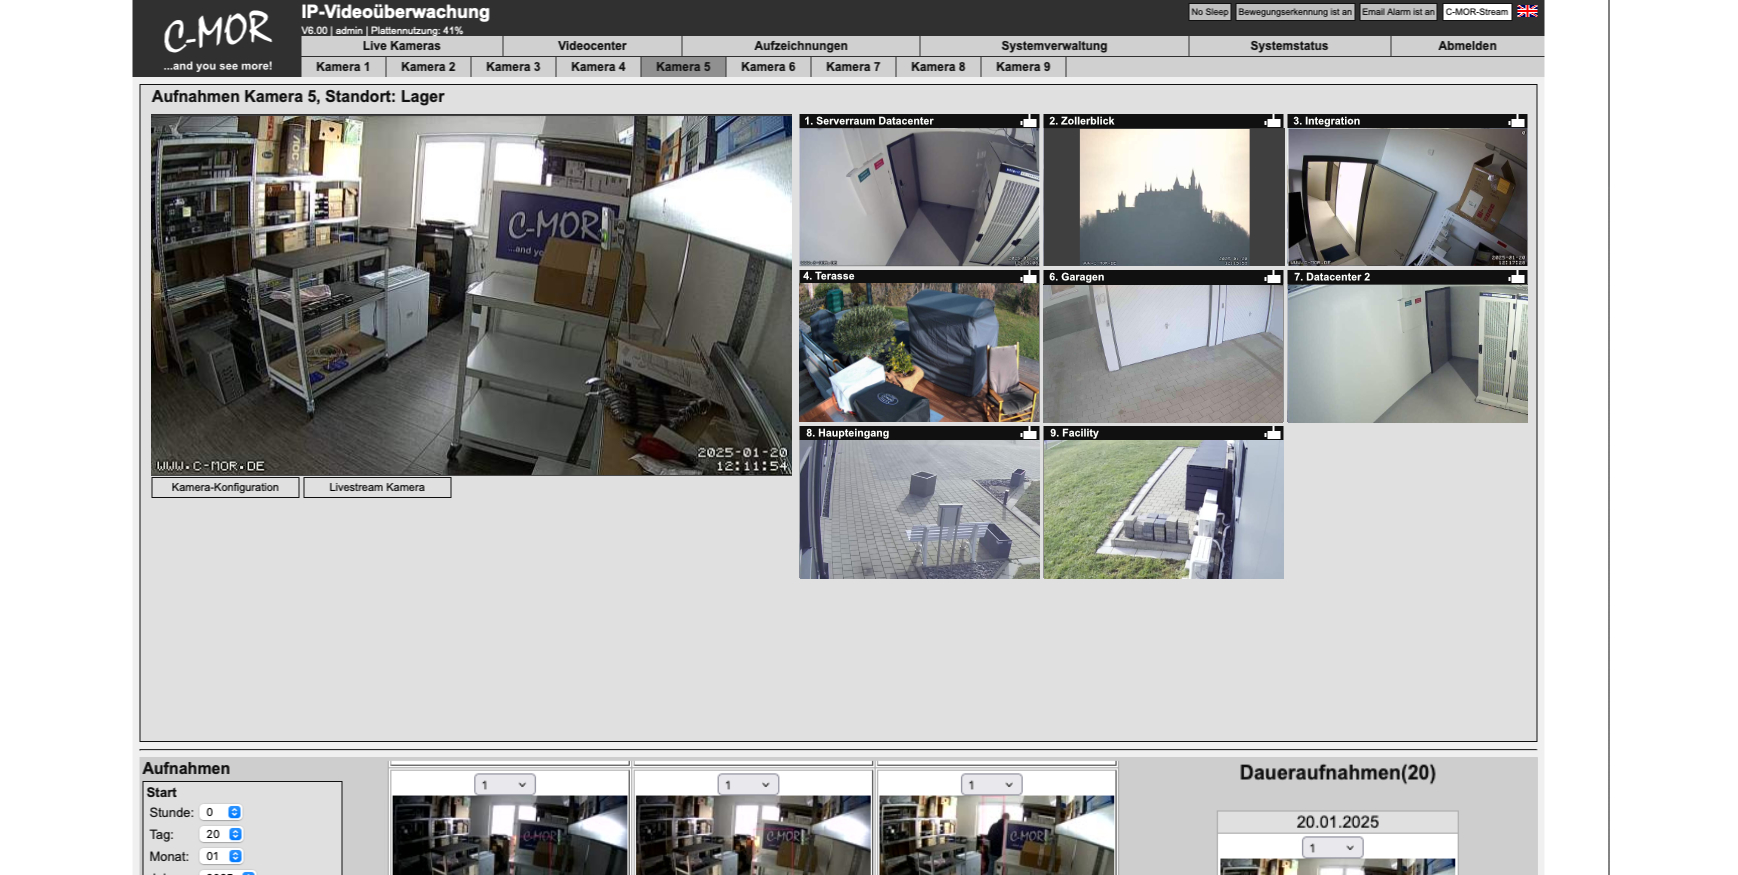Viewport: 1738px width, 875px height.
Task: Click the large Kamera 5 Lager image
Action: pyautogui.click(x=471, y=295)
